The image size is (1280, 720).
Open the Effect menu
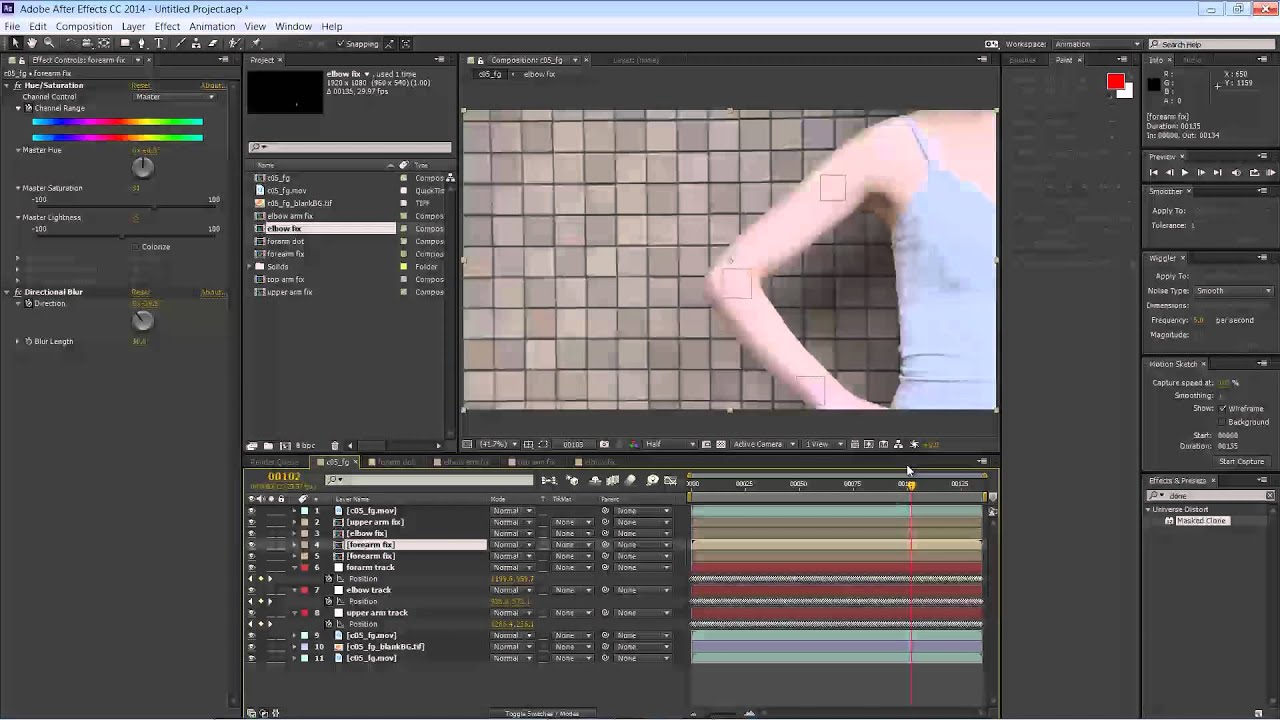click(167, 26)
